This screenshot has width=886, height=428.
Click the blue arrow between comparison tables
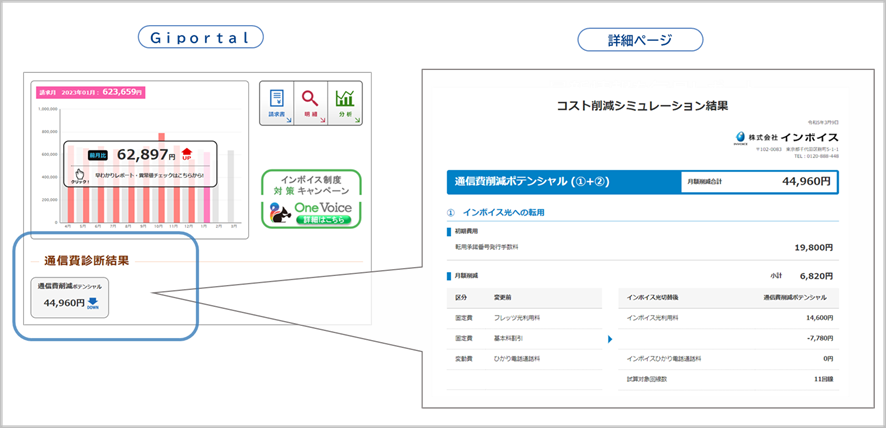pos(610,339)
